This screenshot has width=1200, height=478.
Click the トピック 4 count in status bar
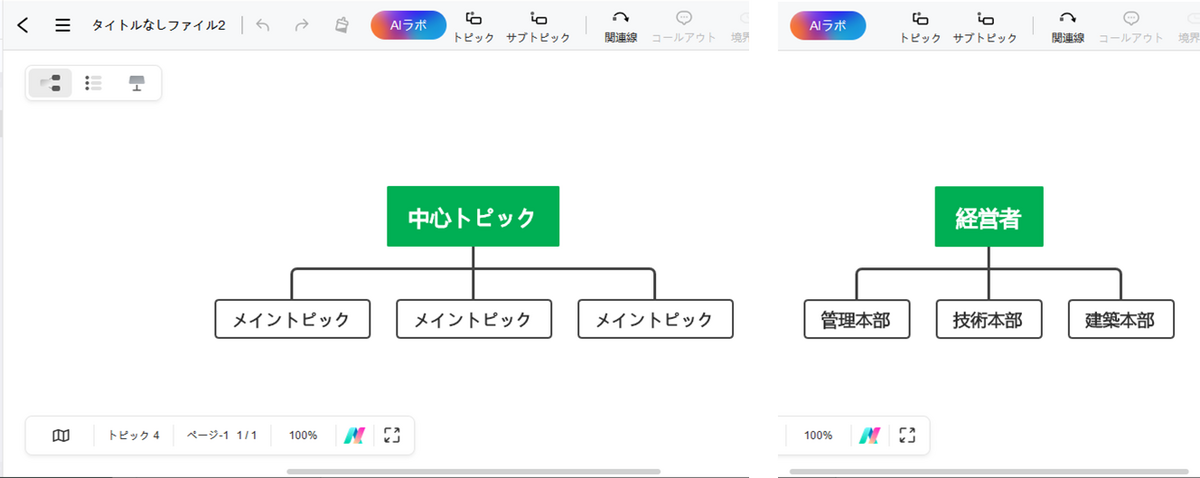[134, 435]
